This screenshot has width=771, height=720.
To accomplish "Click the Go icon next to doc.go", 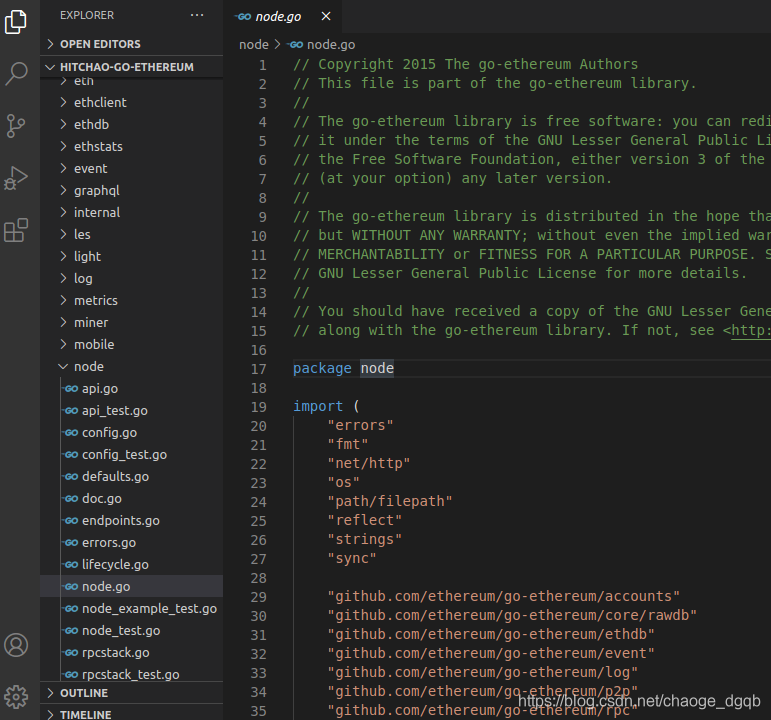I will click(71, 499).
